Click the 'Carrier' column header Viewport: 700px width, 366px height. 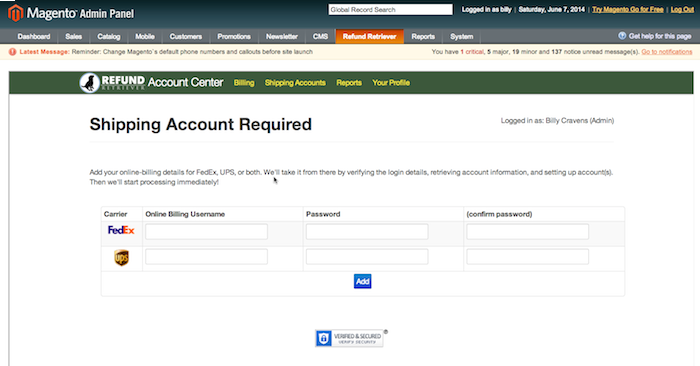point(116,214)
